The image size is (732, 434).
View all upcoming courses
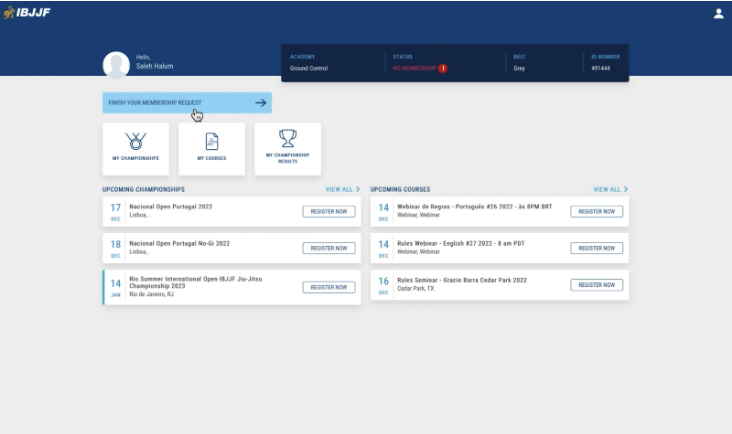click(x=610, y=189)
